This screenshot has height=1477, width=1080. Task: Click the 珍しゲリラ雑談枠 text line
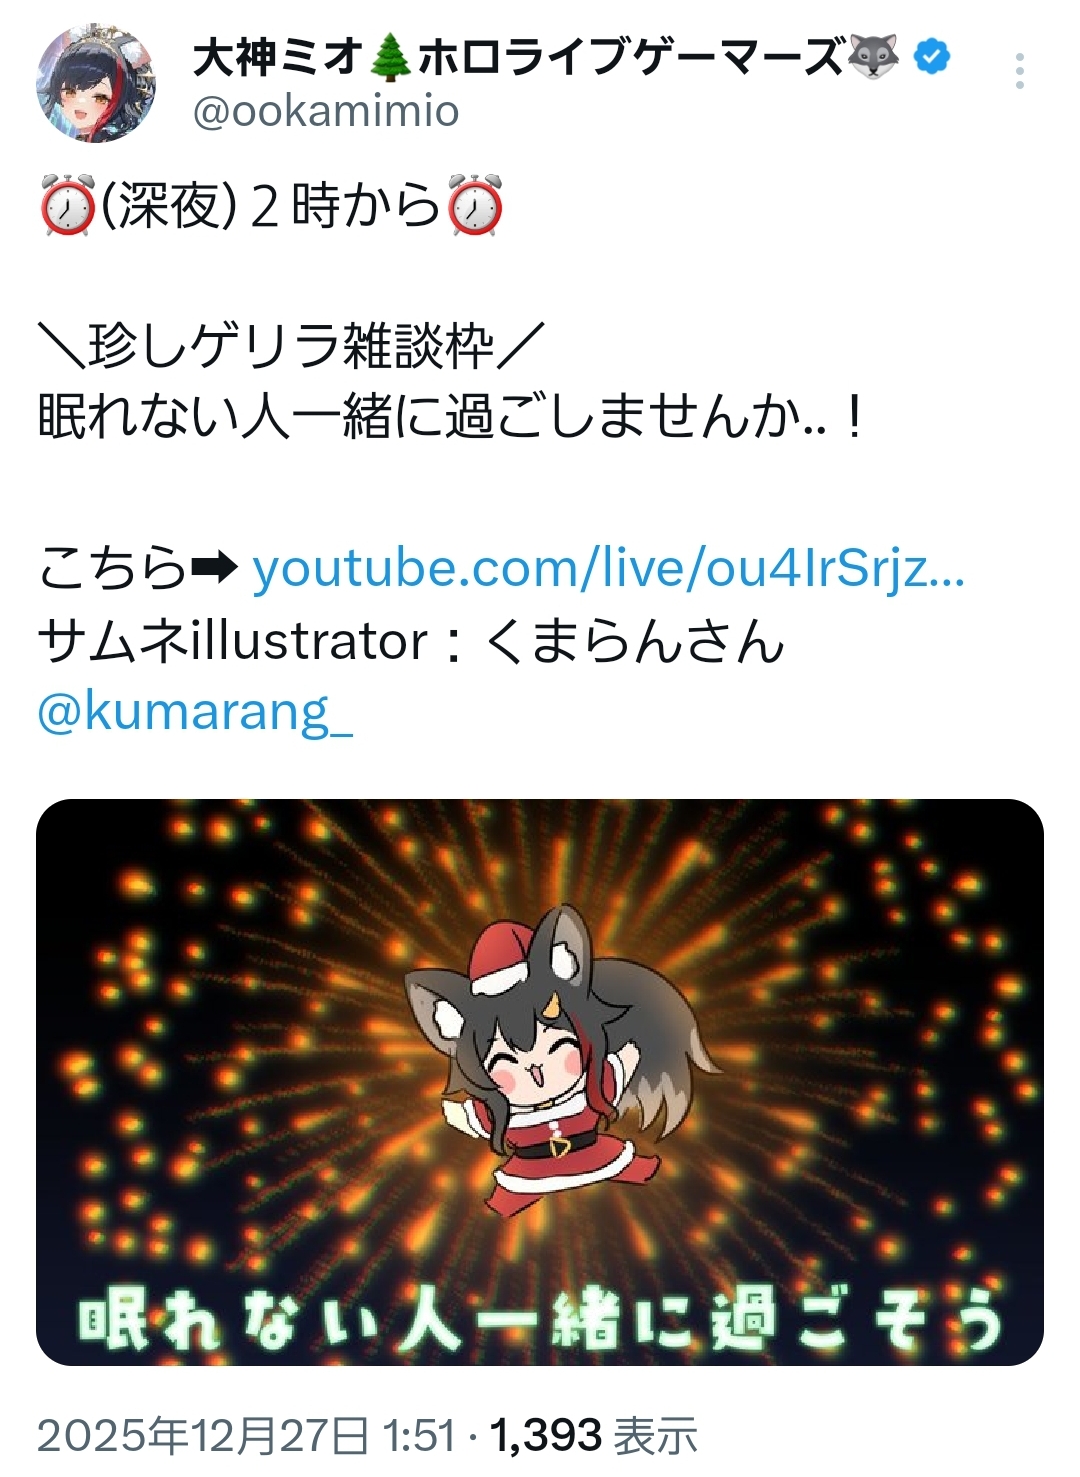click(x=291, y=348)
